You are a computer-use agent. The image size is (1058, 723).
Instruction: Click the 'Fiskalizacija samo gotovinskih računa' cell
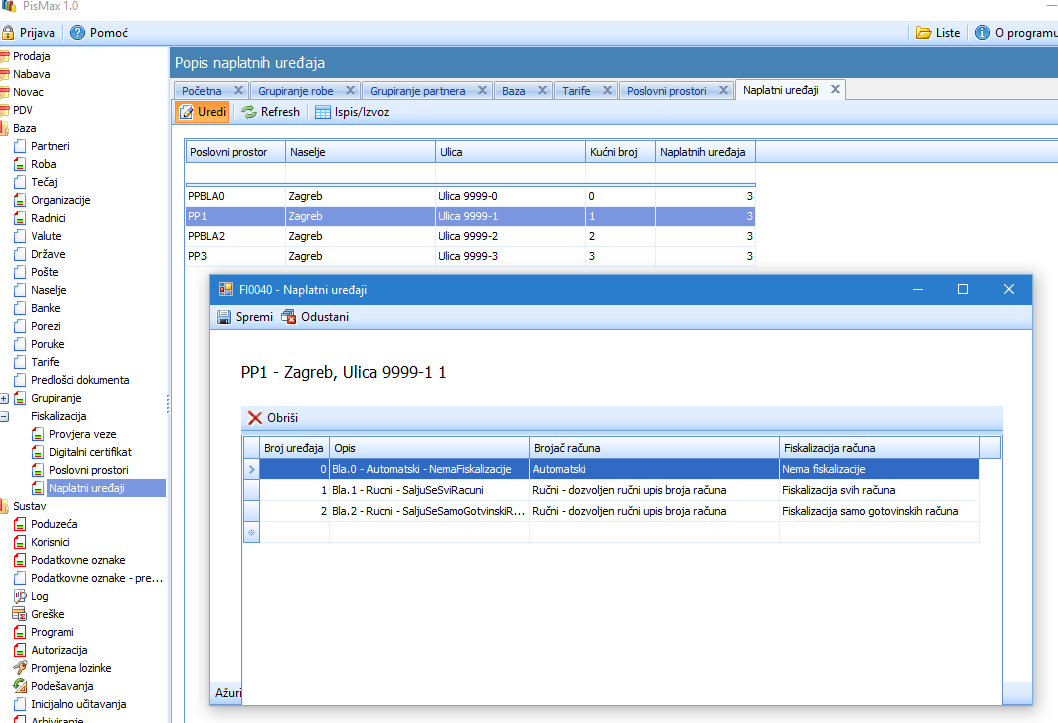point(879,511)
